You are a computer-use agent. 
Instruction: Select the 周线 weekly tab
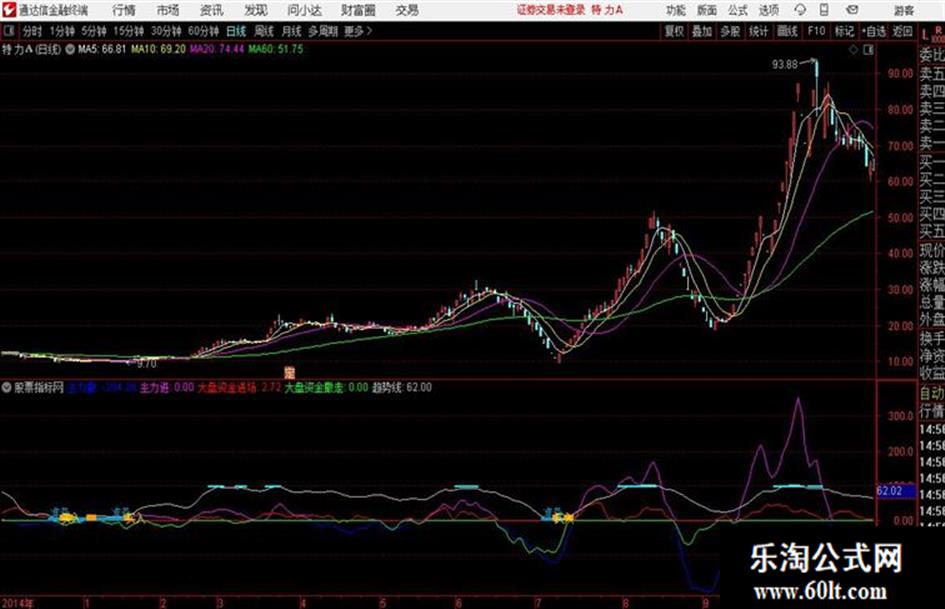point(264,31)
